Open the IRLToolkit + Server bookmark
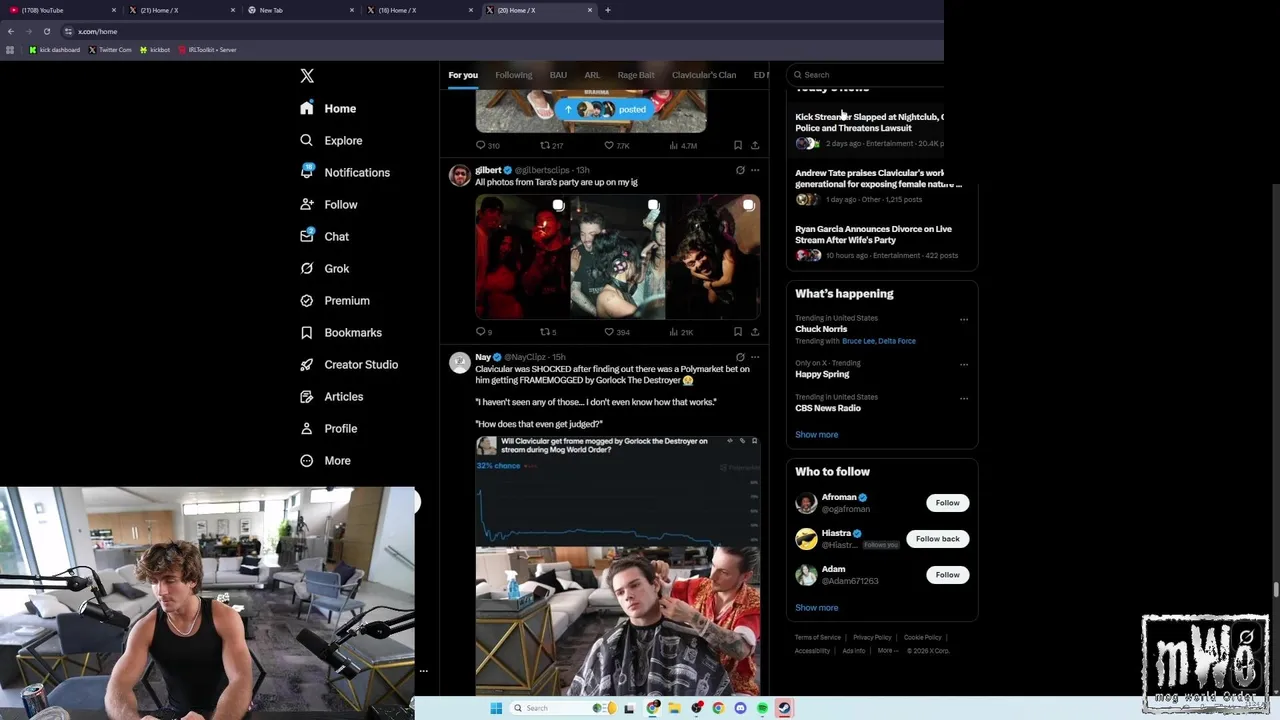The height and width of the screenshot is (720, 1280). tap(207, 49)
